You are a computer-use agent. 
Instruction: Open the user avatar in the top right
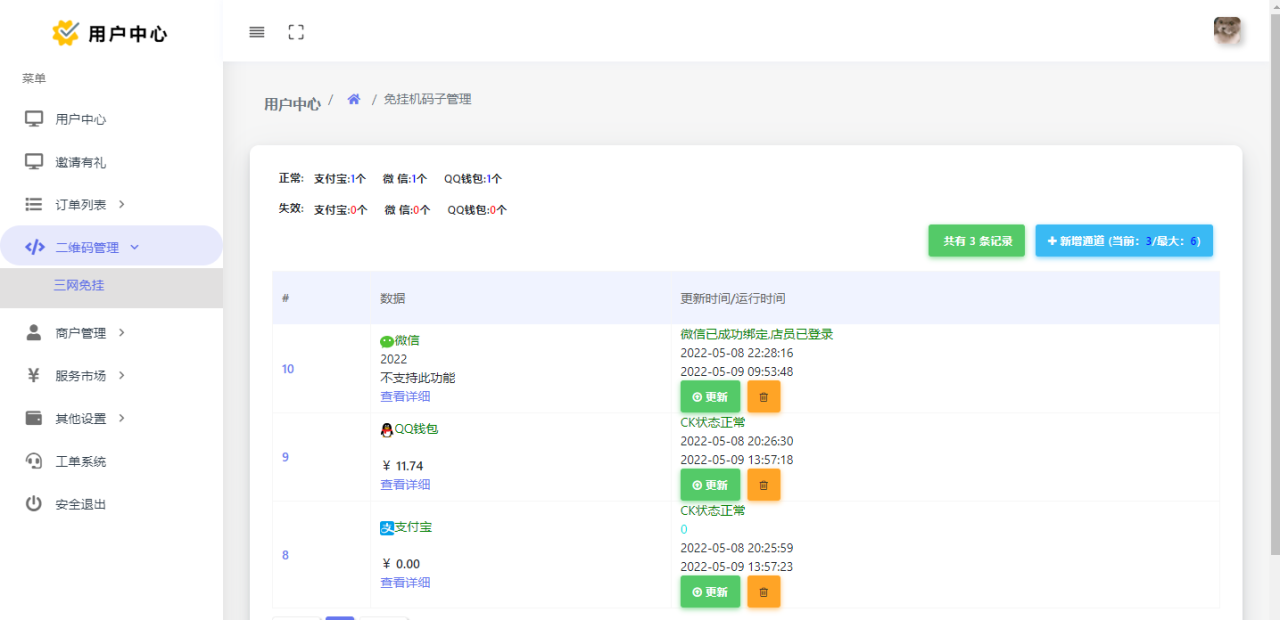[1227, 31]
